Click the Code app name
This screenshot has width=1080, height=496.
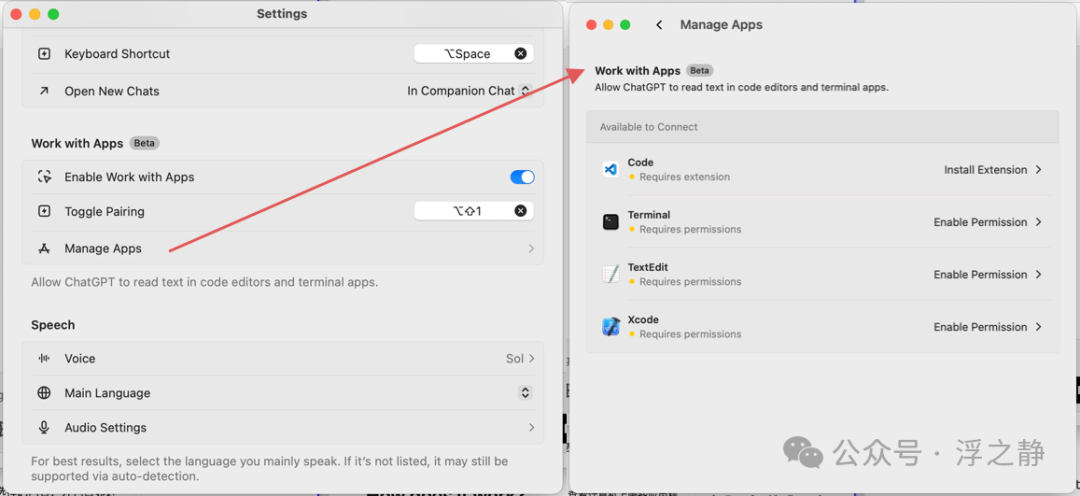[641, 163]
